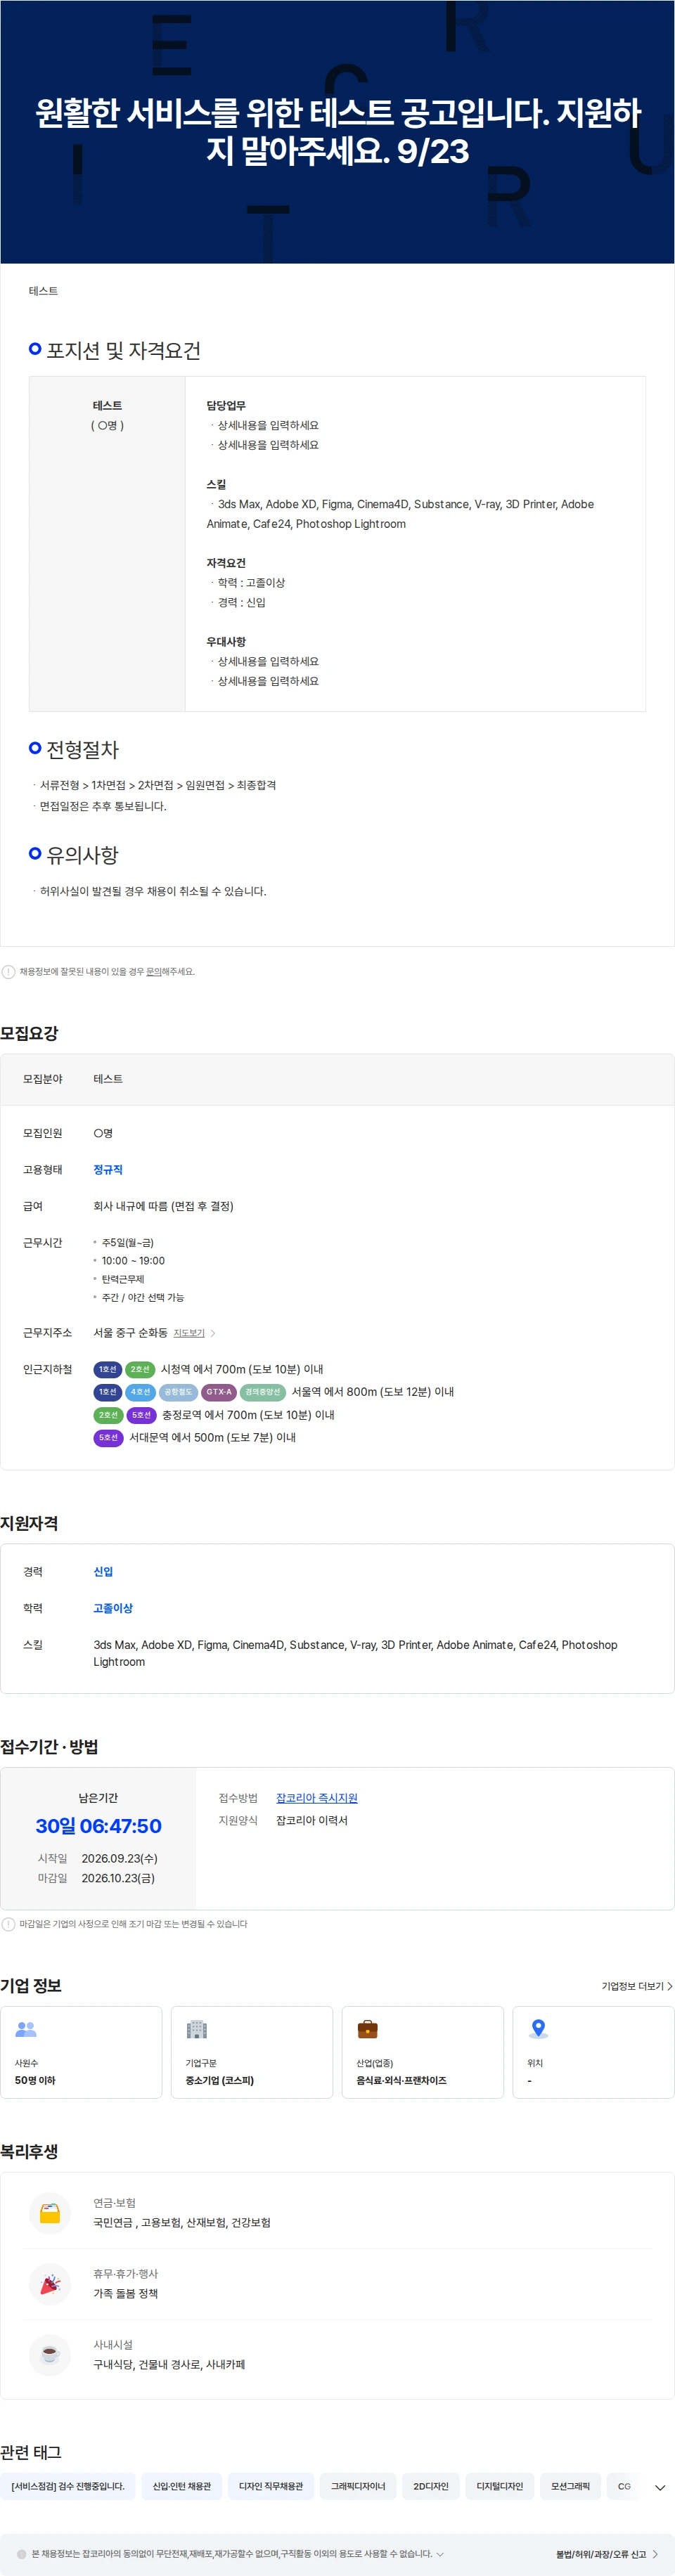Click the gray circle icon in footer notice
This screenshot has height=2576, width=675.
22,2554
